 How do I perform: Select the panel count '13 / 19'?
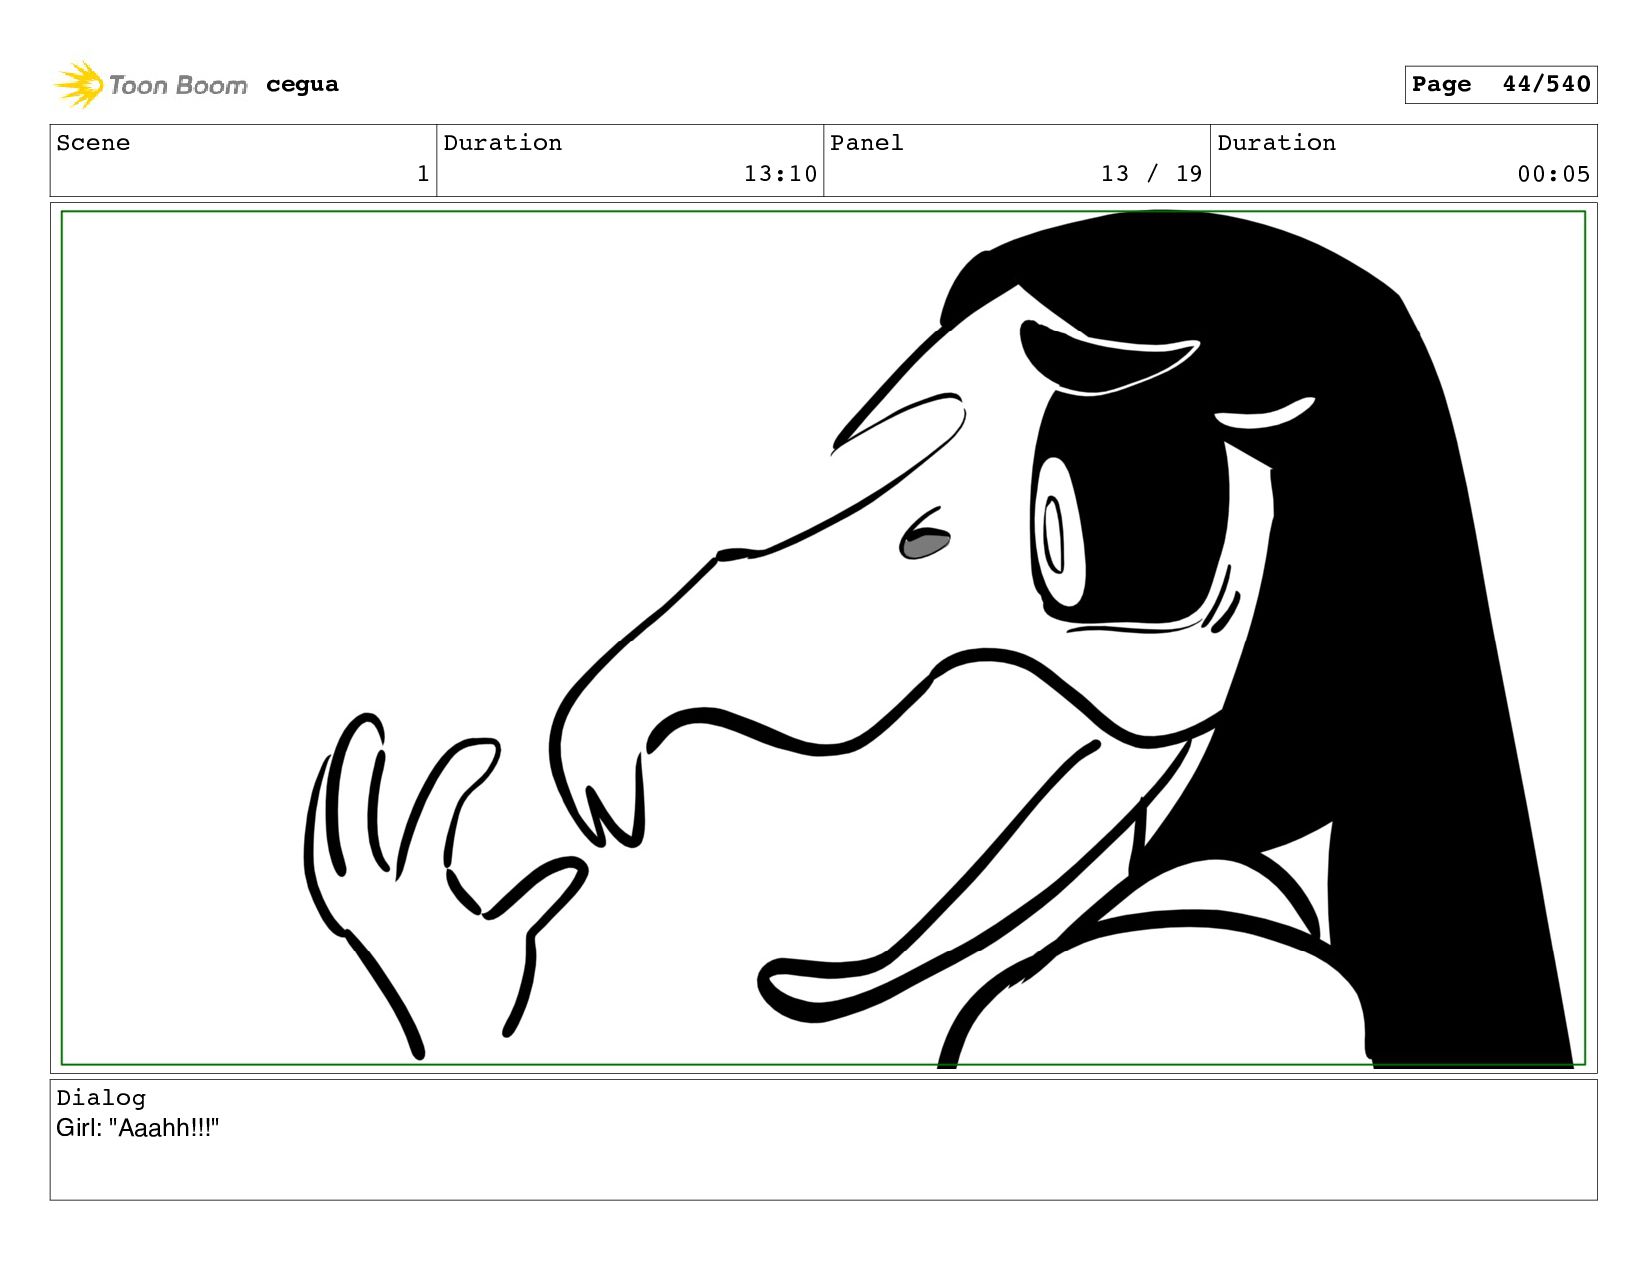(1151, 174)
